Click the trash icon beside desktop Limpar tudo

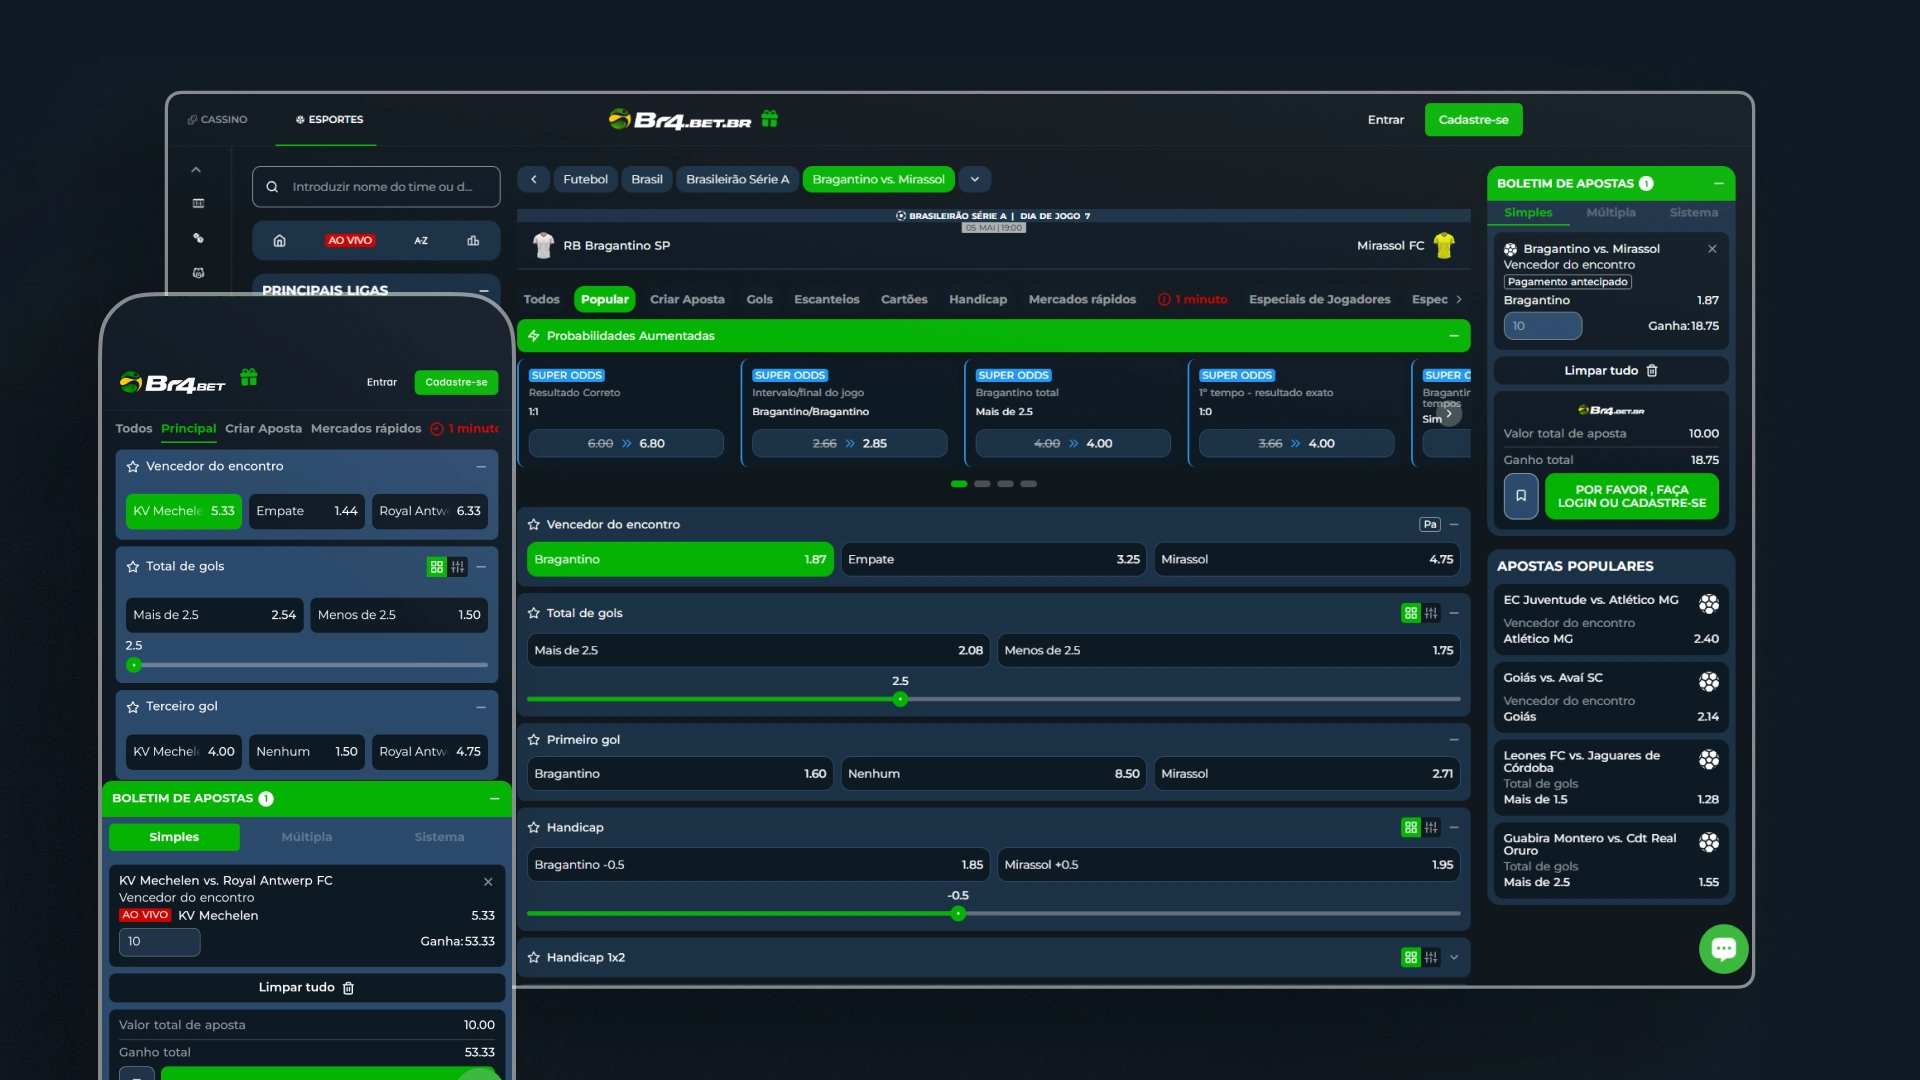pyautogui.click(x=1652, y=371)
